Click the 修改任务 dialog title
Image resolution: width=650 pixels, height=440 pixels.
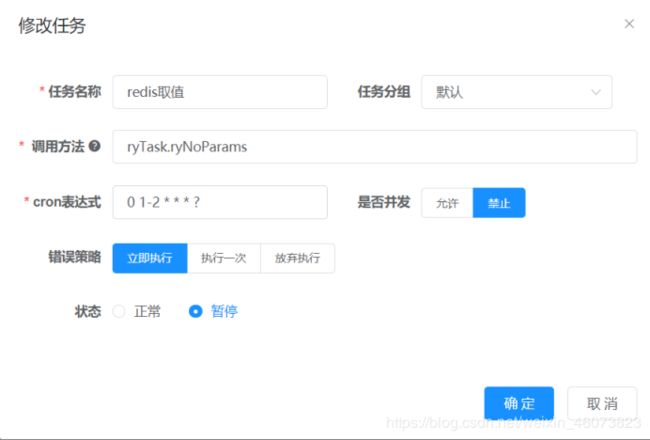[52, 25]
